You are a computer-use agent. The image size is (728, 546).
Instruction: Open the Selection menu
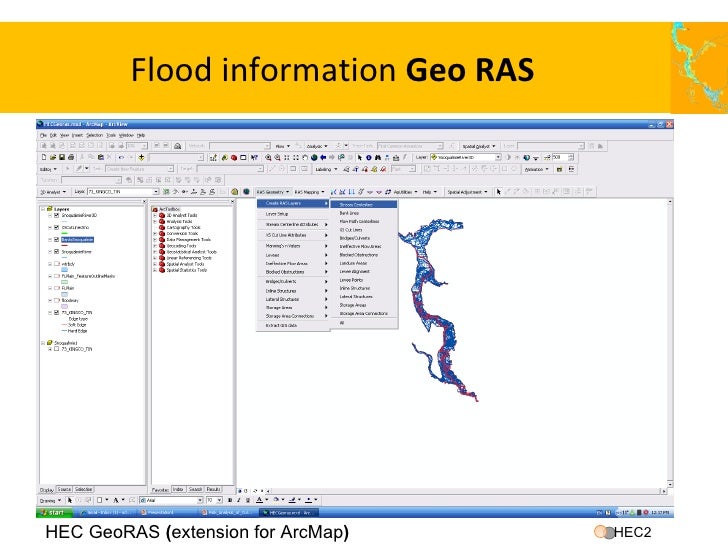point(94,135)
